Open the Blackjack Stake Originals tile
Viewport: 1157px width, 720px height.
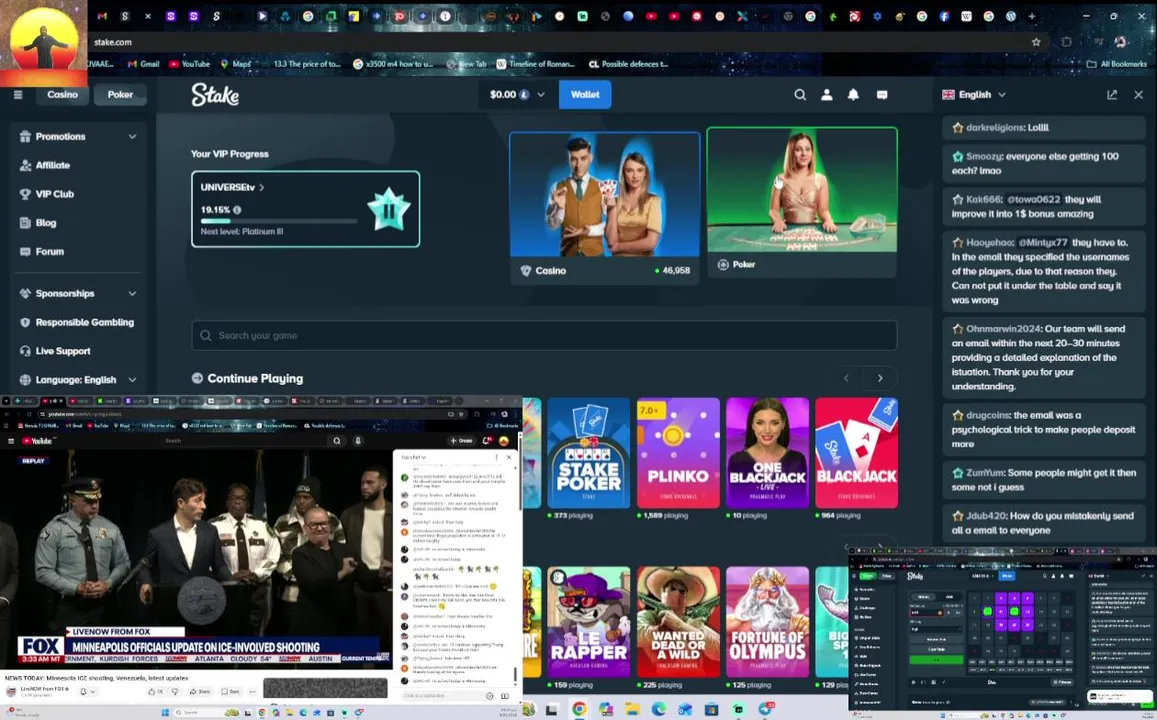857,453
